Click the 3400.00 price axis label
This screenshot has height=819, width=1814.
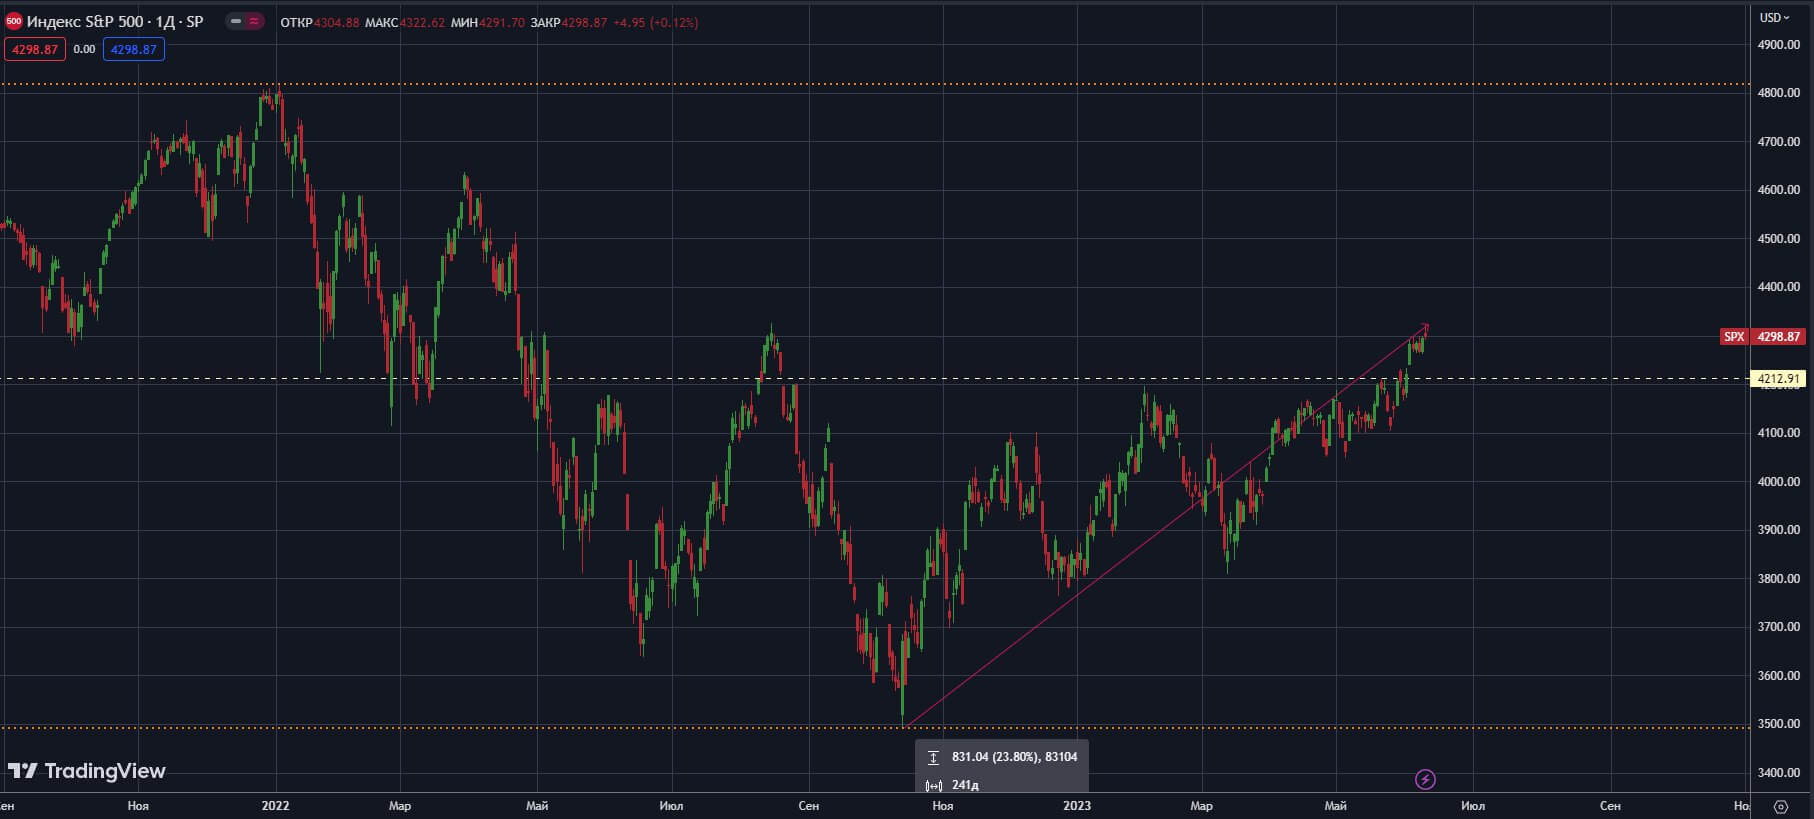(1779, 773)
